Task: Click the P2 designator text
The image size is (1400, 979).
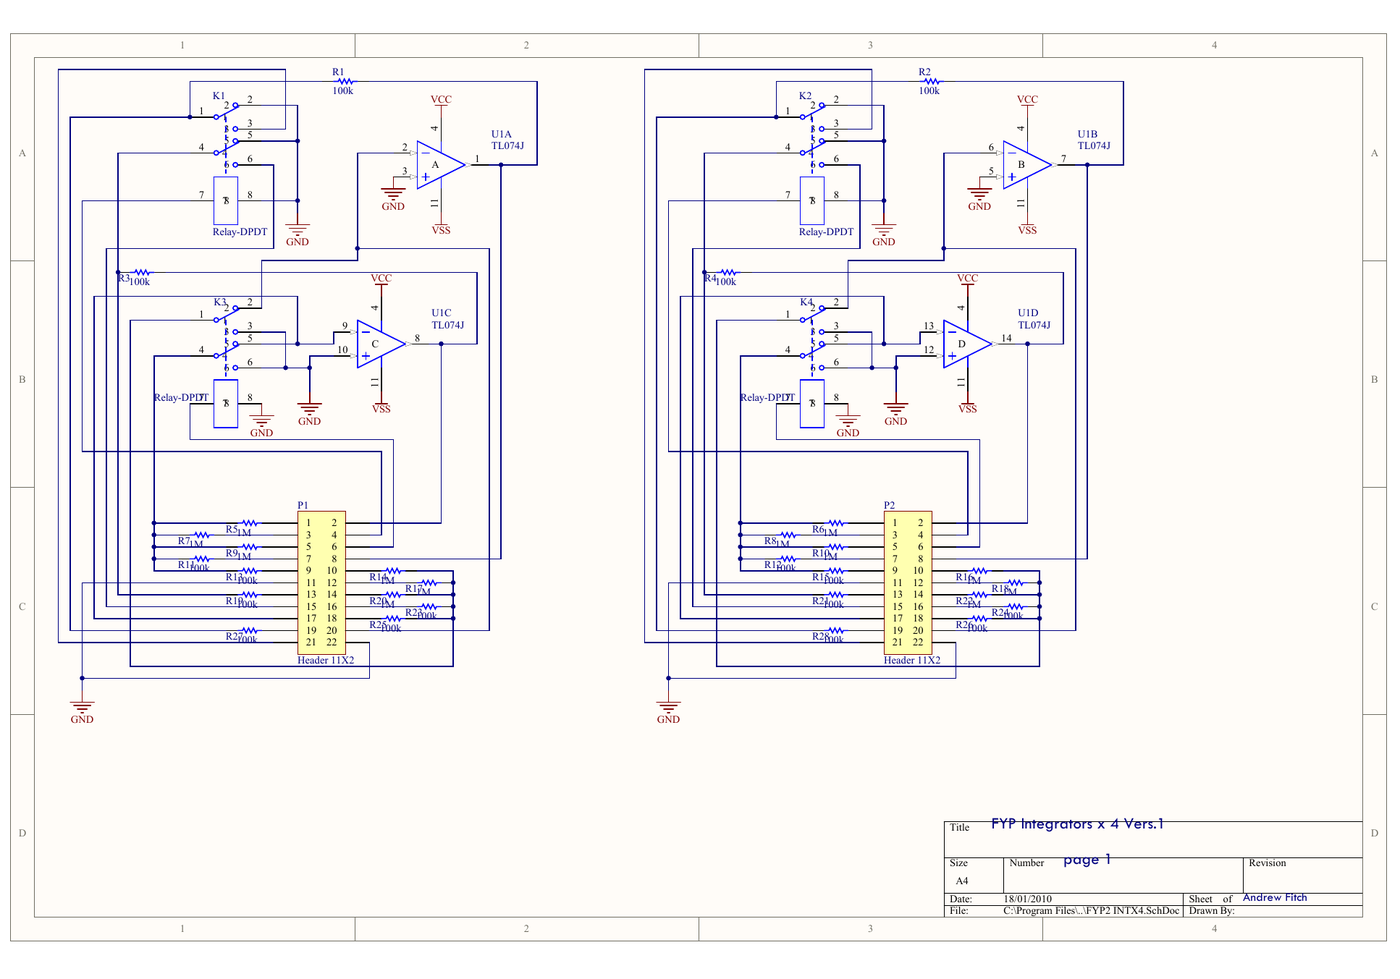Action: point(889,506)
